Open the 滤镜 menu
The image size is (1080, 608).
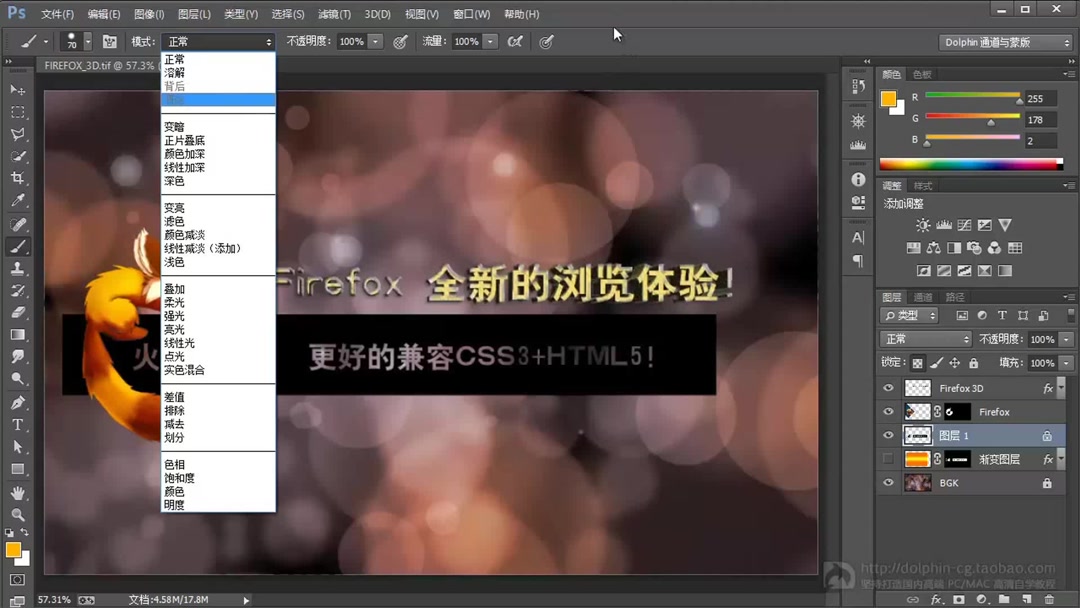(x=334, y=13)
